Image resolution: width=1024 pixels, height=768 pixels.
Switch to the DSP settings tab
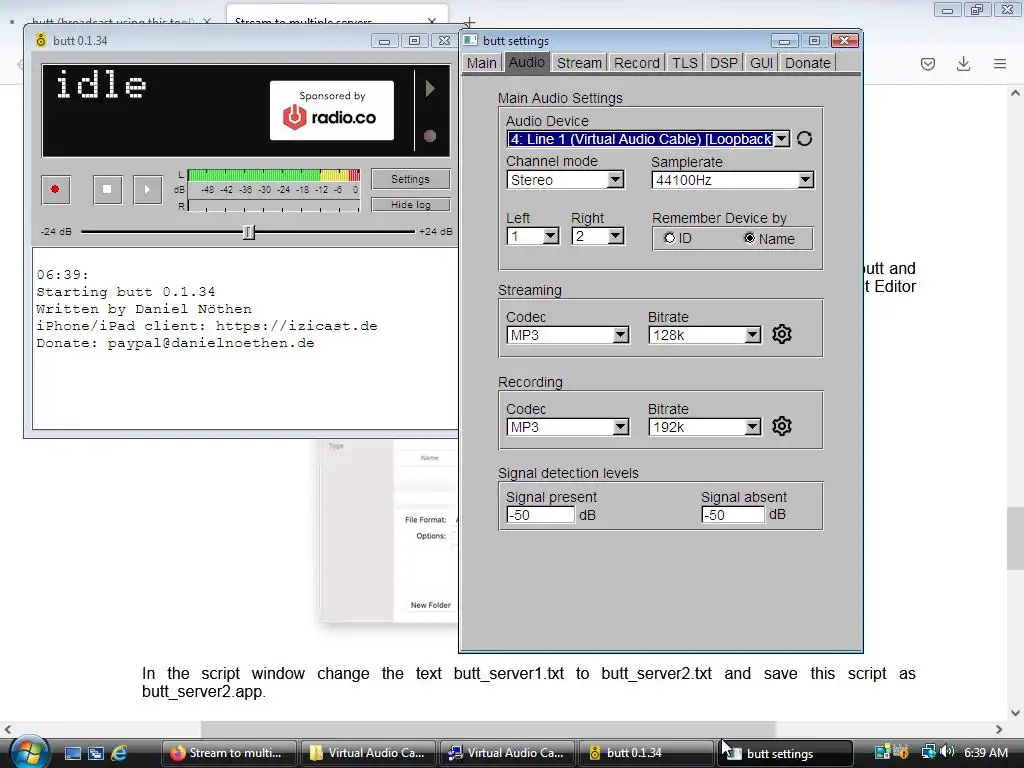tap(724, 63)
